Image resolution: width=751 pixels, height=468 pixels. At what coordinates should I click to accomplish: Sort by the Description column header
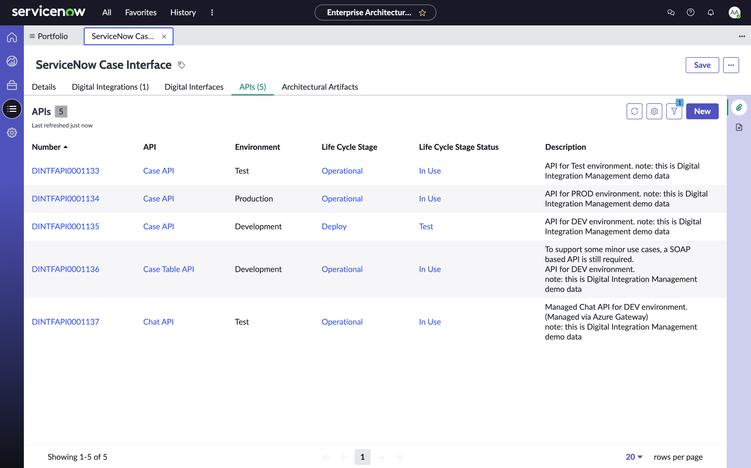point(565,147)
